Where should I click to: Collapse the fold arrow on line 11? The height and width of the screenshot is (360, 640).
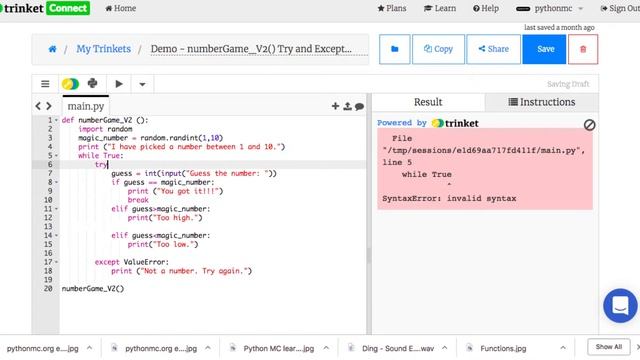[x=56, y=209]
